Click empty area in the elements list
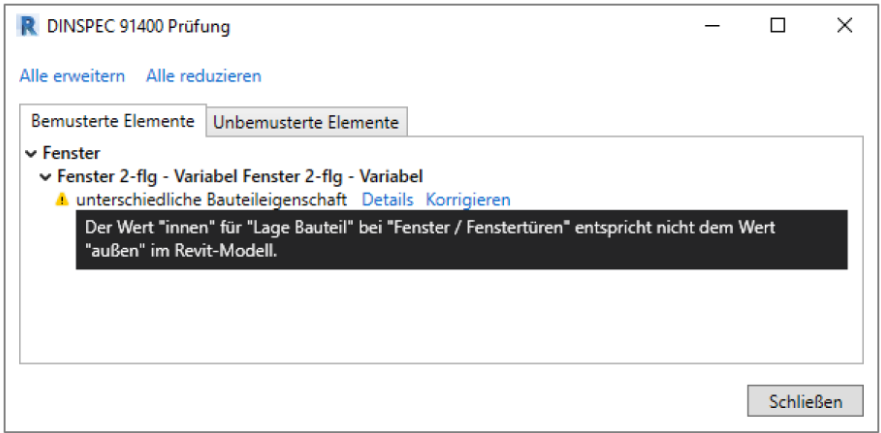The width and height of the screenshot is (881, 433). pos(440,320)
